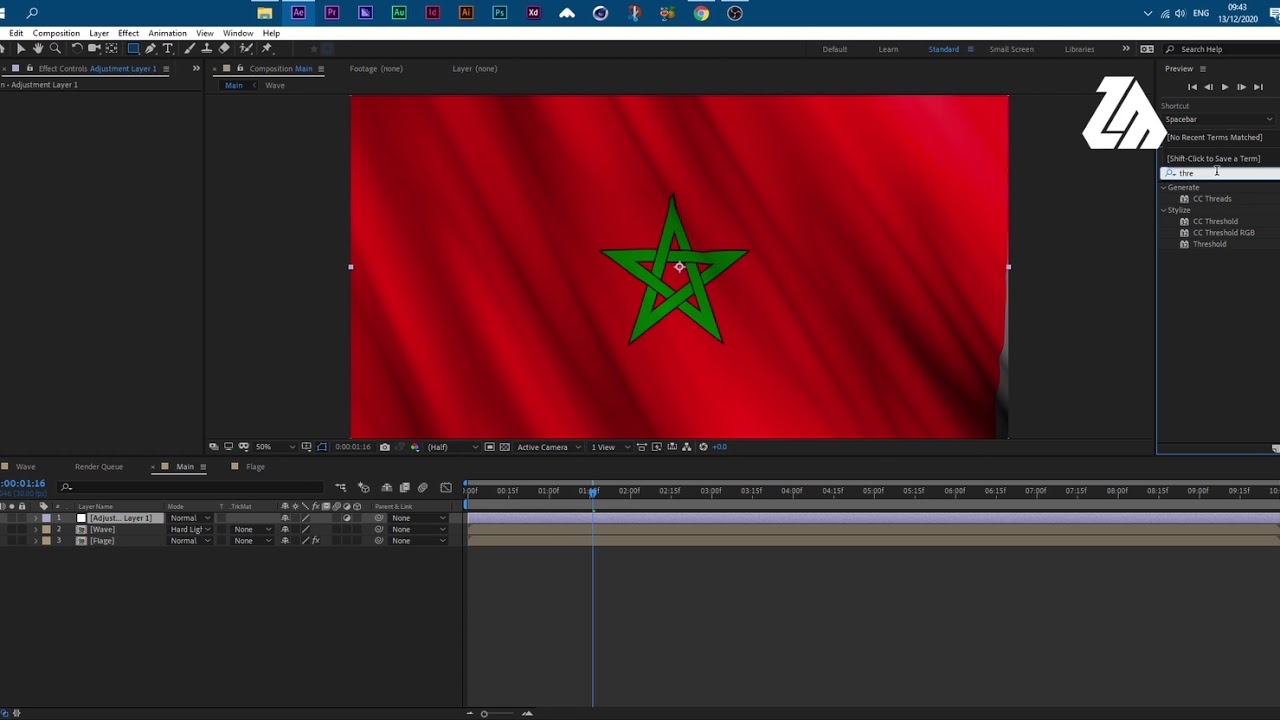This screenshot has width=1280, height=720.
Task: Select the Zoom magnifier tool
Action: click(x=55, y=48)
